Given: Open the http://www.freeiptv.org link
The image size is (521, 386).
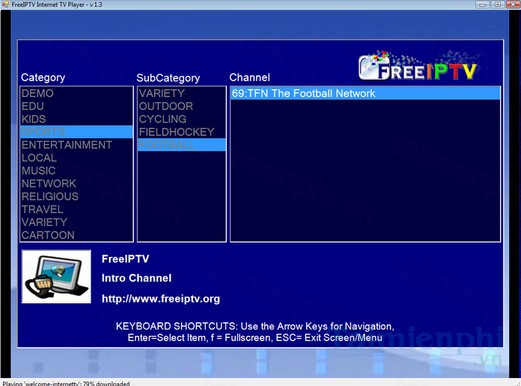Looking at the screenshot, I should [x=161, y=299].
